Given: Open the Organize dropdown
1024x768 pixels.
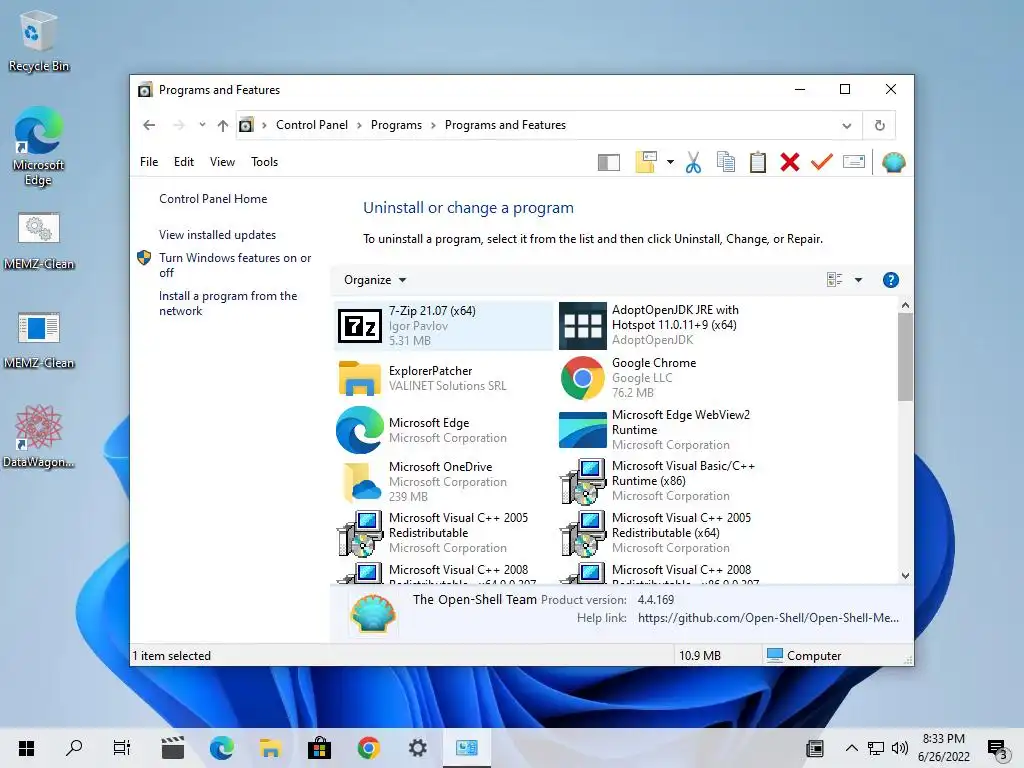Looking at the screenshot, I should pyautogui.click(x=375, y=280).
